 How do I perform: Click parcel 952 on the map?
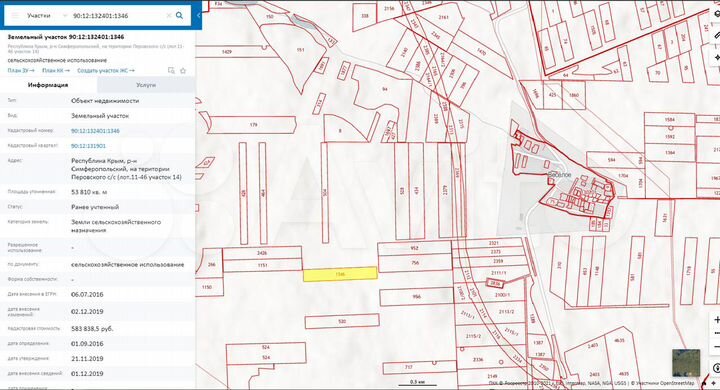pos(415,249)
